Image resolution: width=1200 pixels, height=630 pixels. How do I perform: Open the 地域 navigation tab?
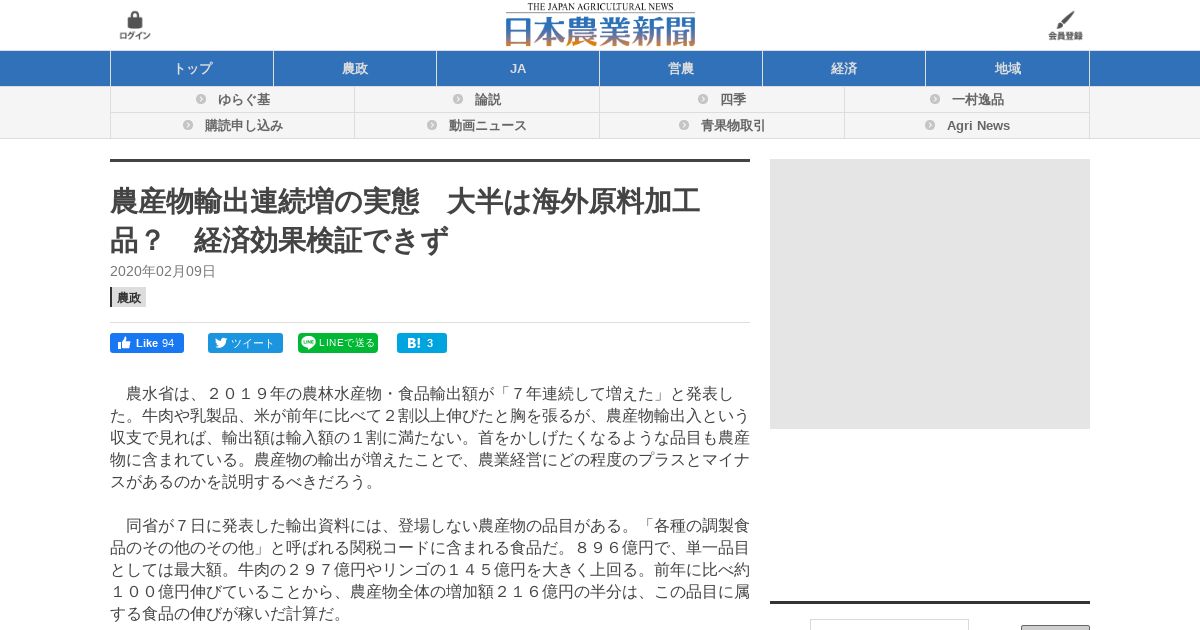(x=1007, y=68)
